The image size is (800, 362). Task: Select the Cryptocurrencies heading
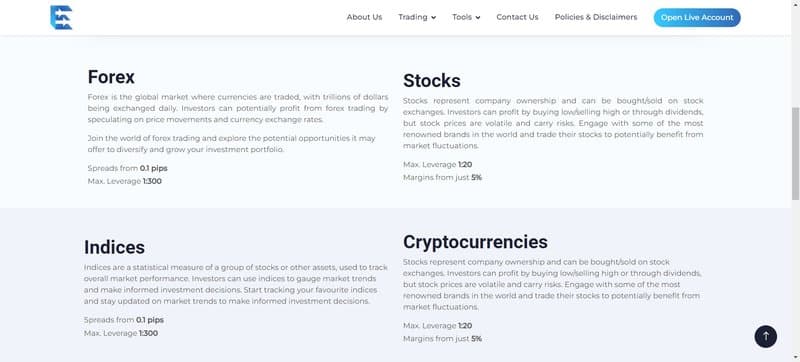(475, 242)
